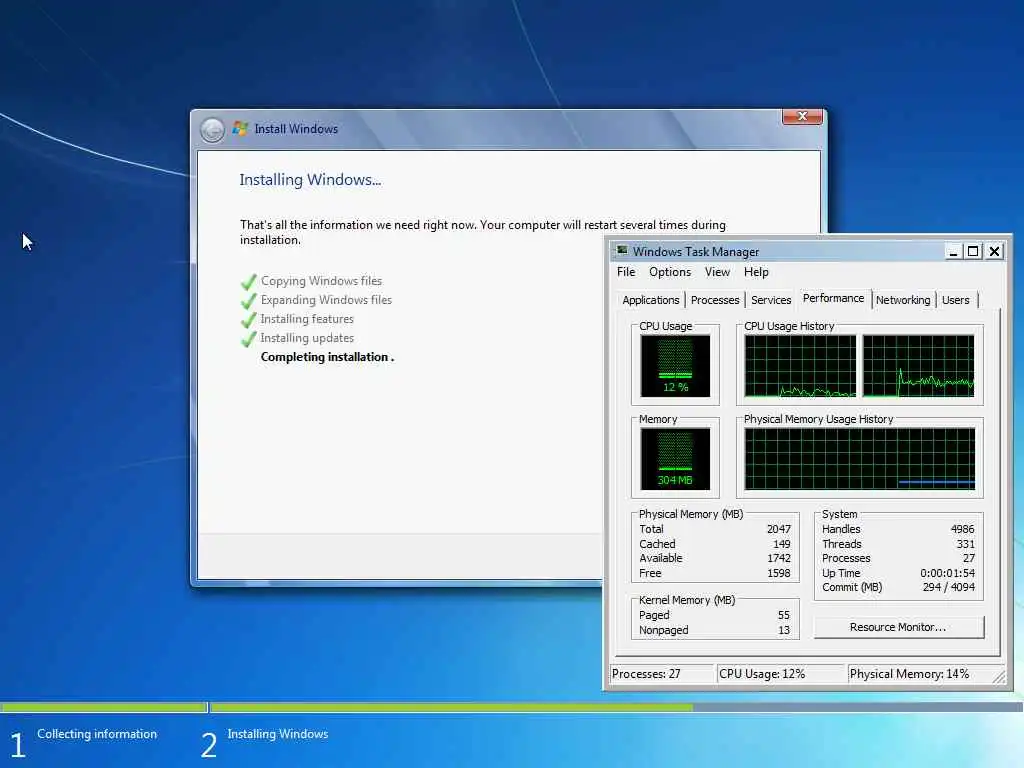Click the Installing updates checkmark
Screen dimensions: 1024x768
[248, 338]
